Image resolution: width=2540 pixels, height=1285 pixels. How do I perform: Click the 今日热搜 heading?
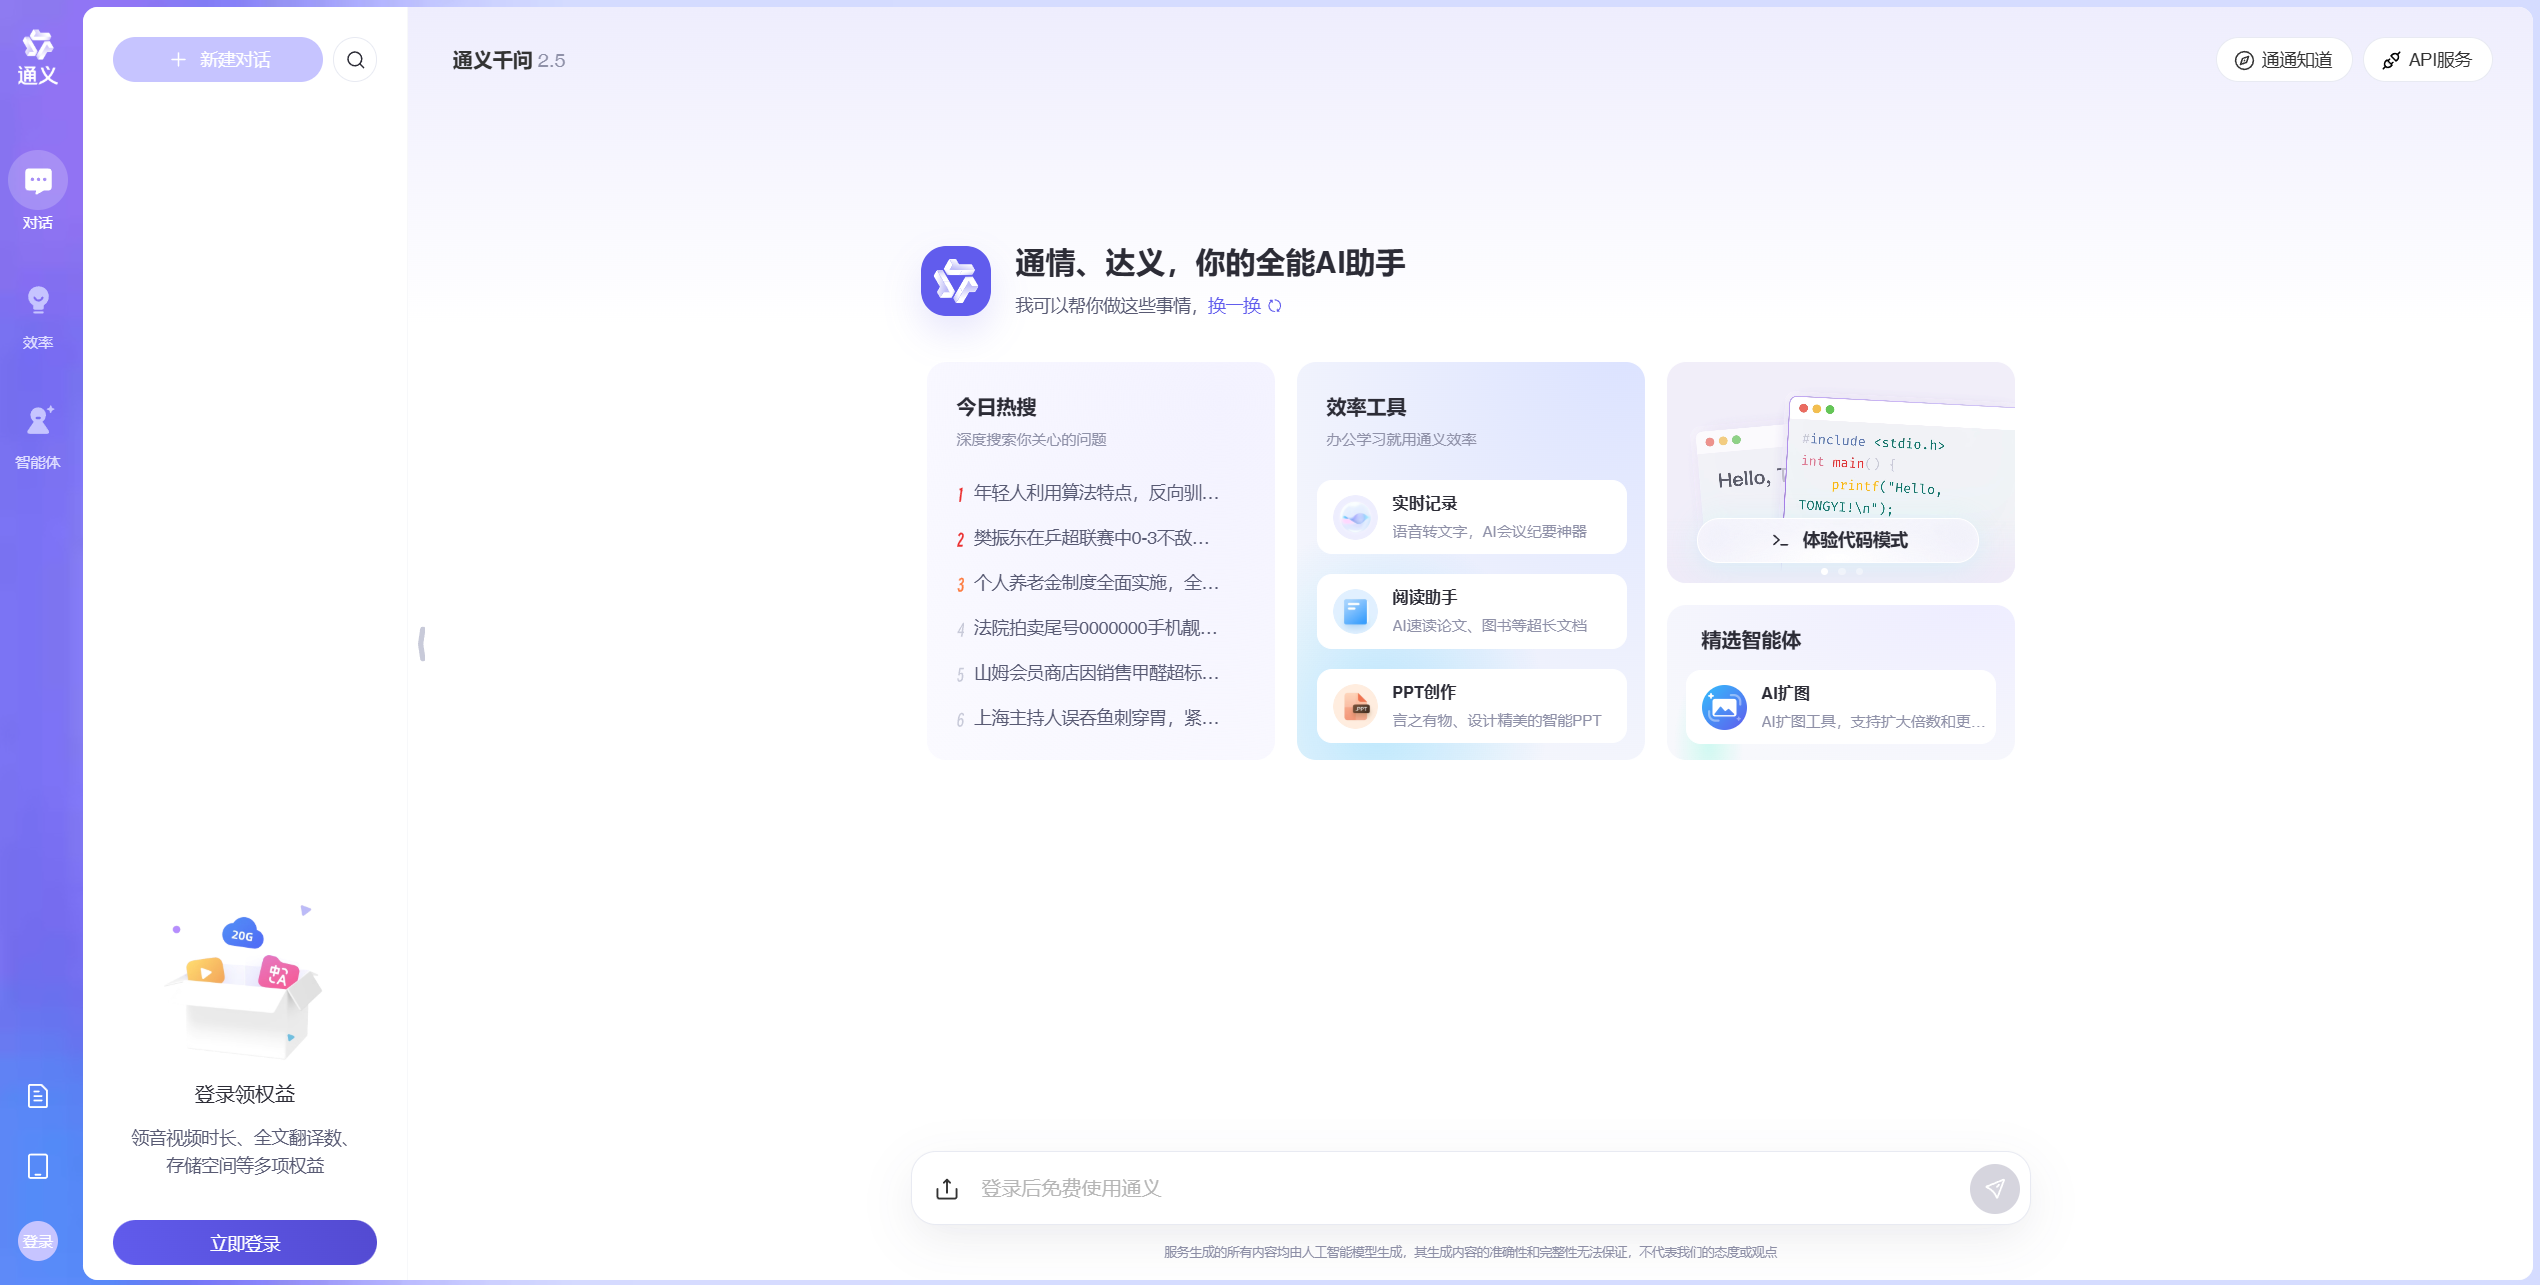pyautogui.click(x=996, y=407)
